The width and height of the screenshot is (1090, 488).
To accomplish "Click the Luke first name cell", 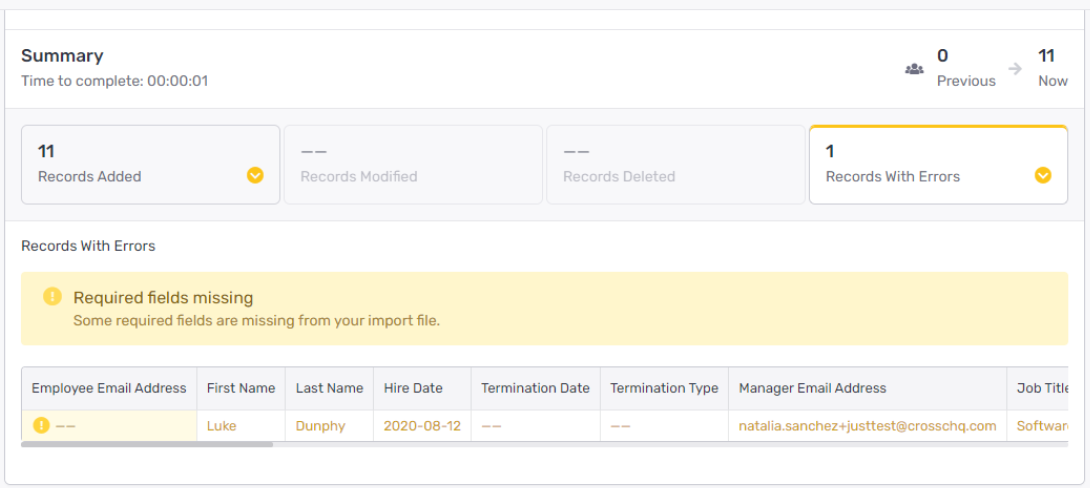I will (x=241, y=425).
